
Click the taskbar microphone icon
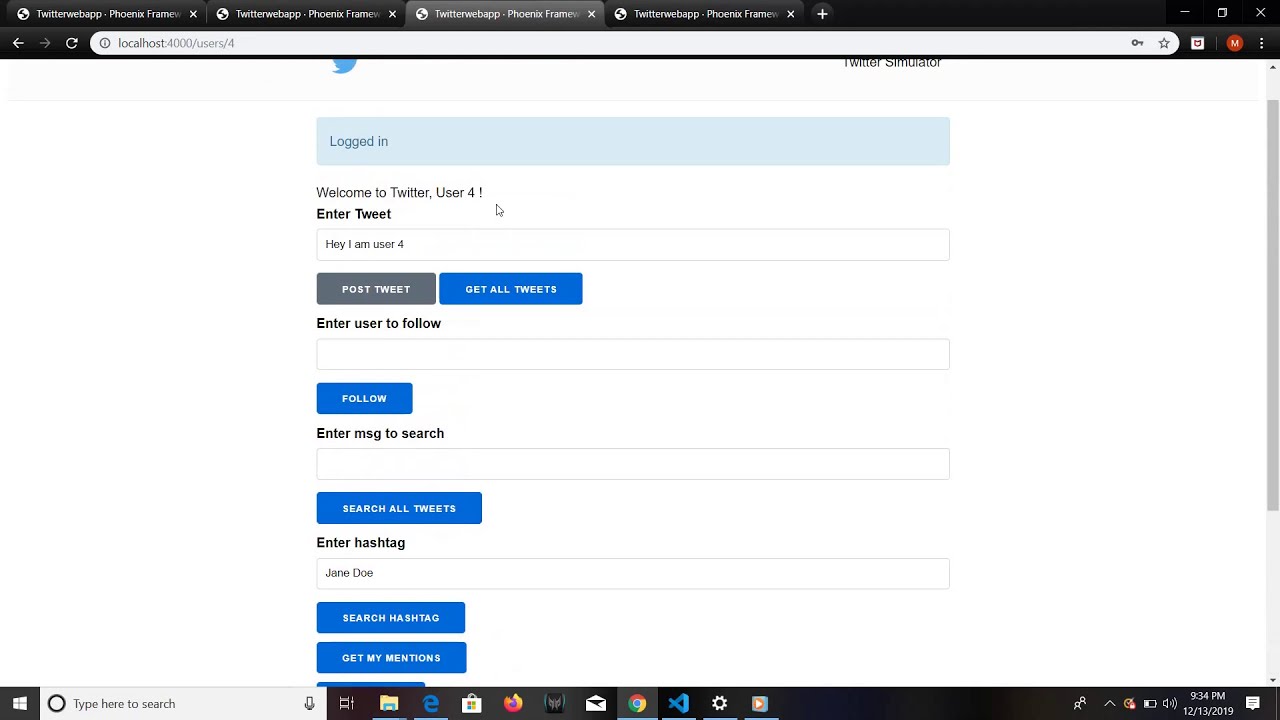[x=309, y=704]
